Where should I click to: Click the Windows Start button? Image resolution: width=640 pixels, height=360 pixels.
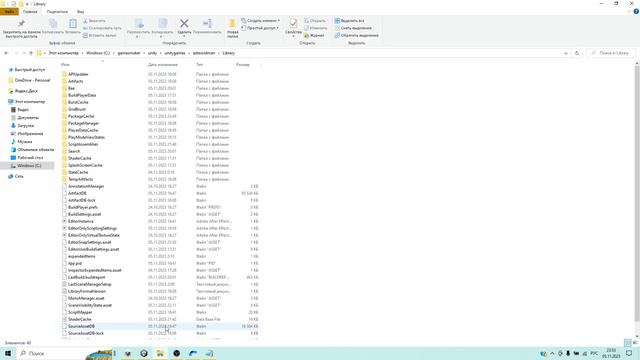(x=8, y=353)
